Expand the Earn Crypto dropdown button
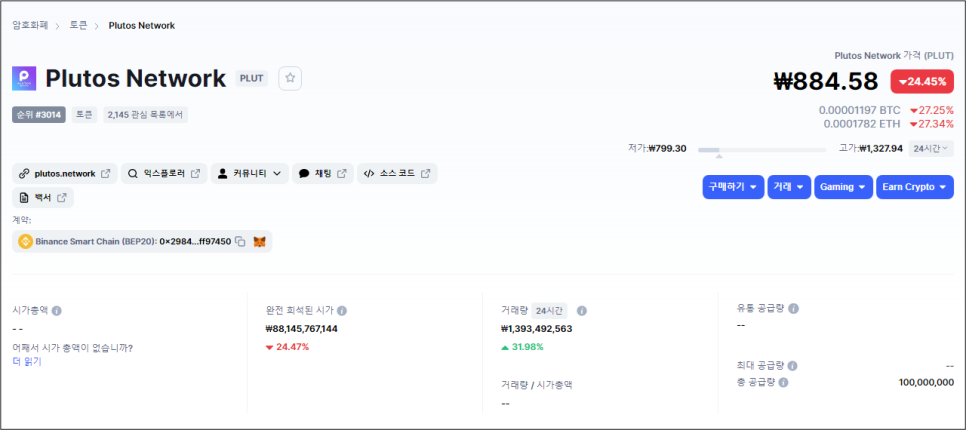This screenshot has width=966, height=430. [x=915, y=187]
